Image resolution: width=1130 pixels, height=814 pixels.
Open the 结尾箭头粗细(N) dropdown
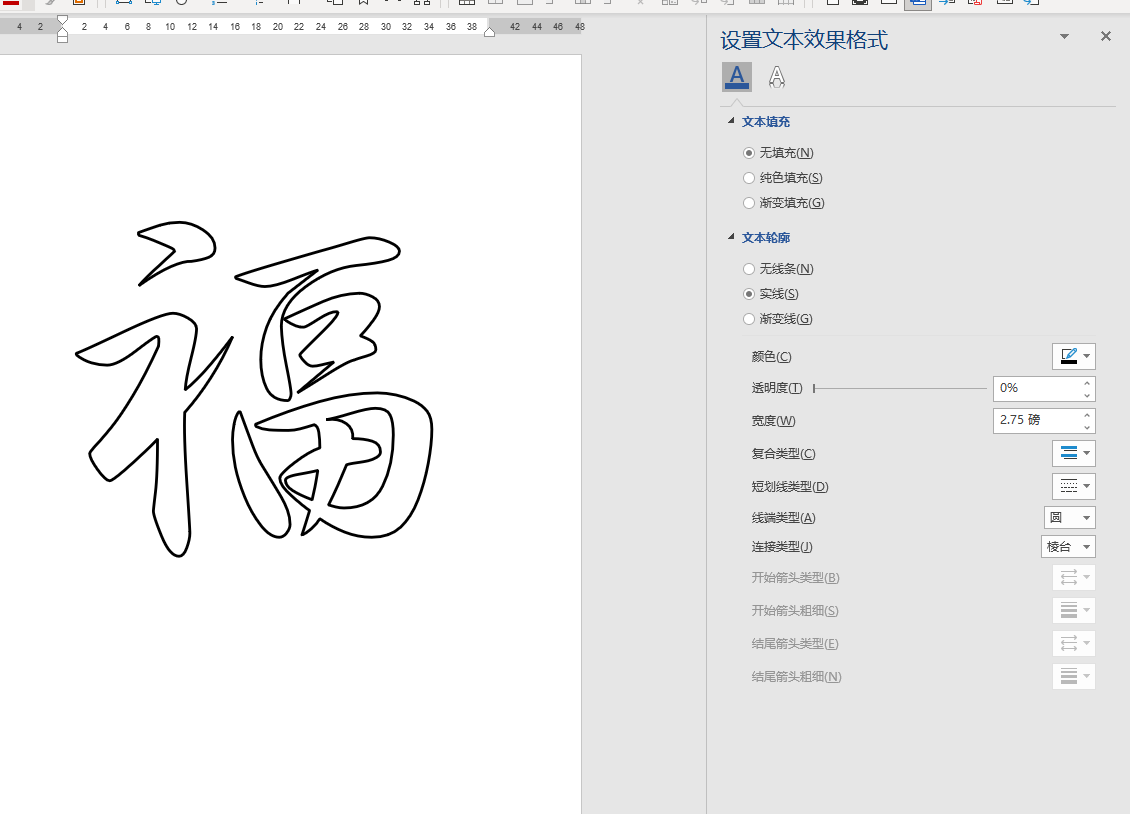pos(1074,676)
